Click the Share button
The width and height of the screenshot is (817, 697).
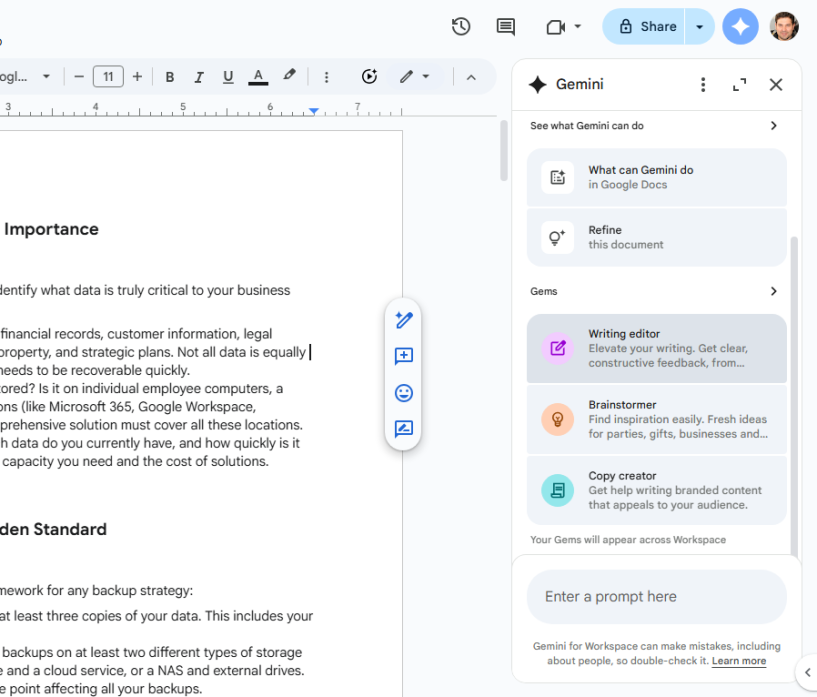(x=643, y=27)
